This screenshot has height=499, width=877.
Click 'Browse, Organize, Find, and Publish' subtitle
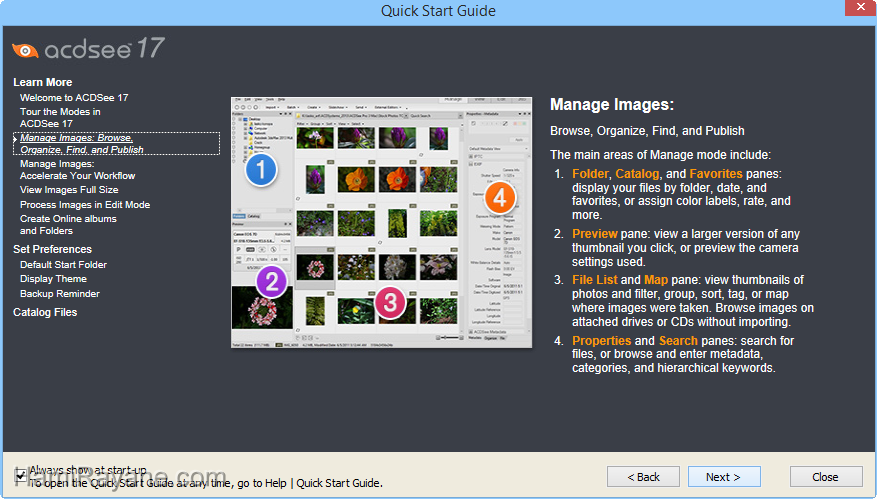(x=647, y=131)
